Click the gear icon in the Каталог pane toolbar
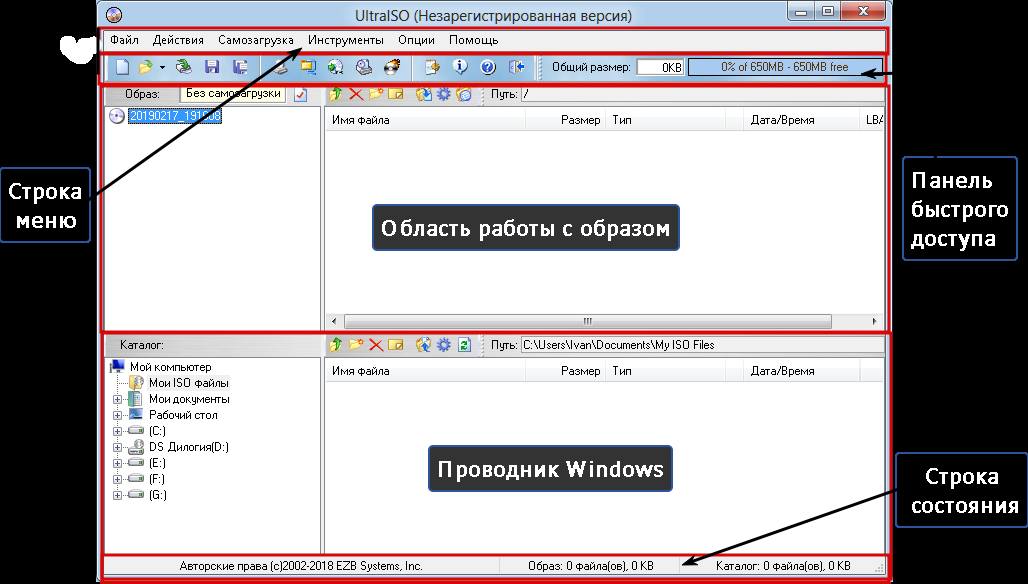Image resolution: width=1028 pixels, height=584 pixels. tap(444, 345)
